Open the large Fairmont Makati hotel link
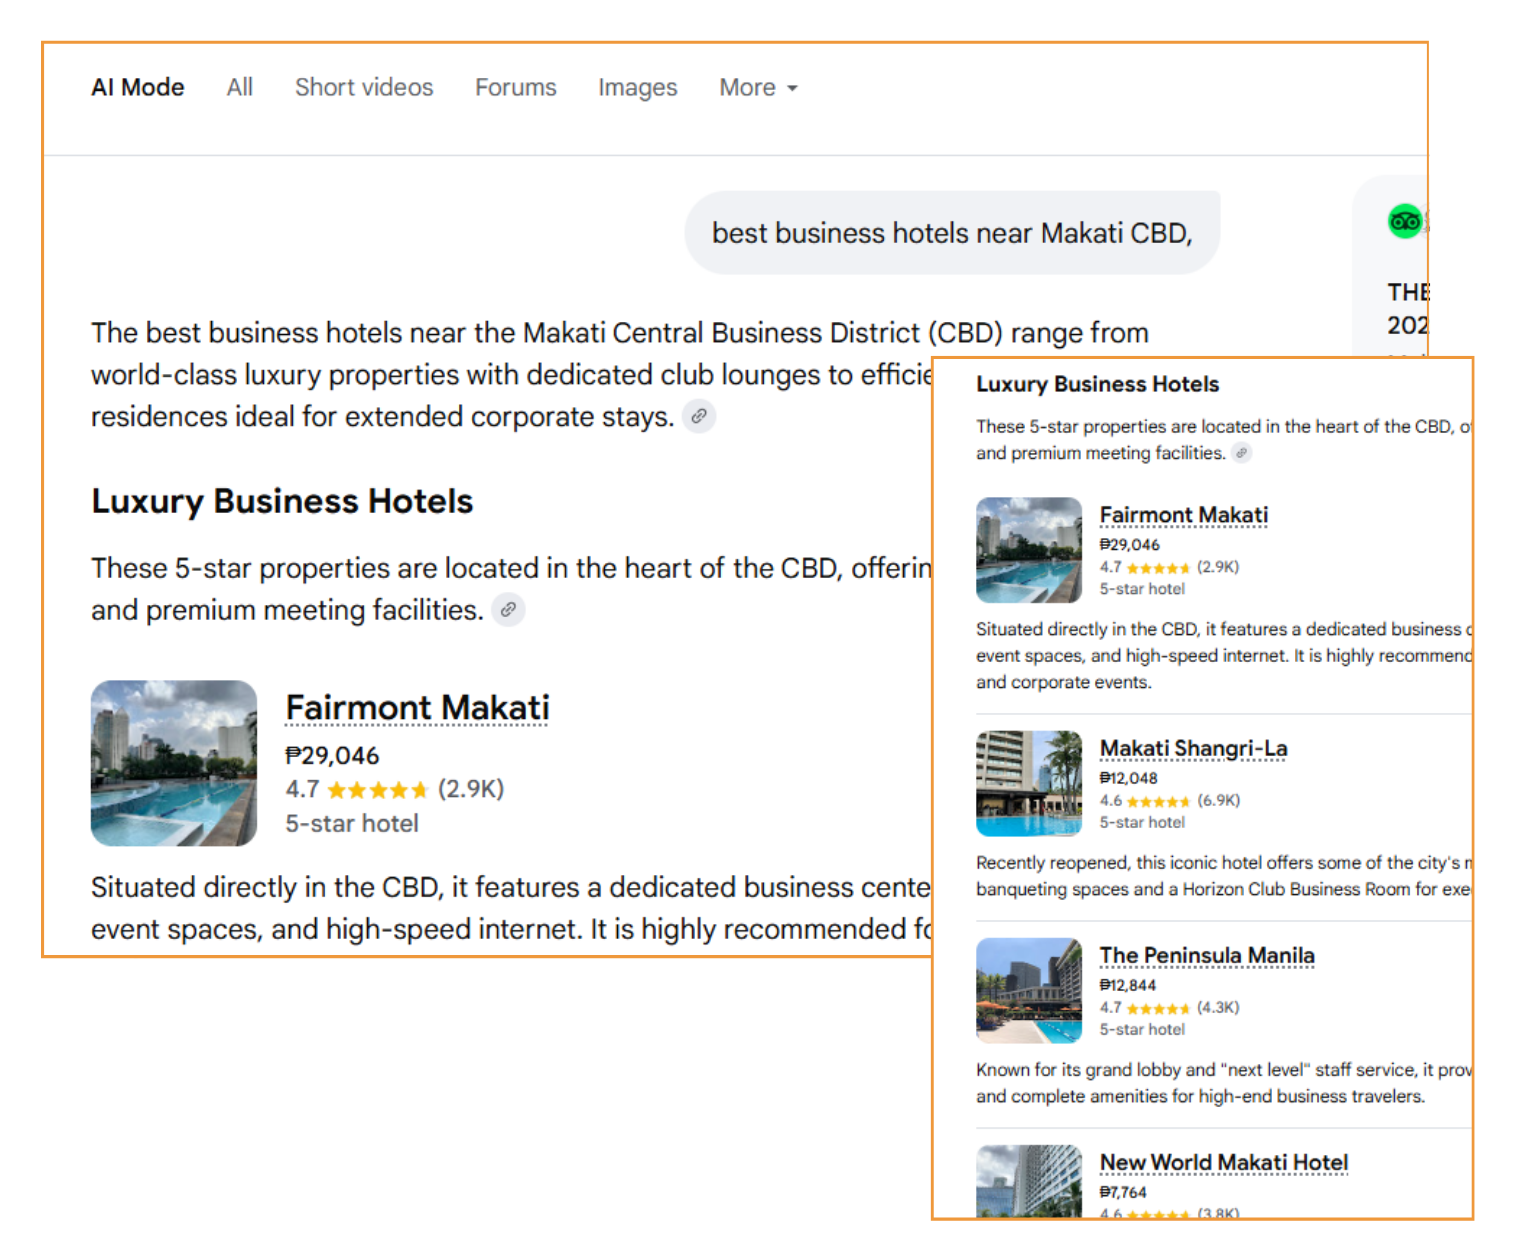The image size is (1517, 1256). point(418,707)
